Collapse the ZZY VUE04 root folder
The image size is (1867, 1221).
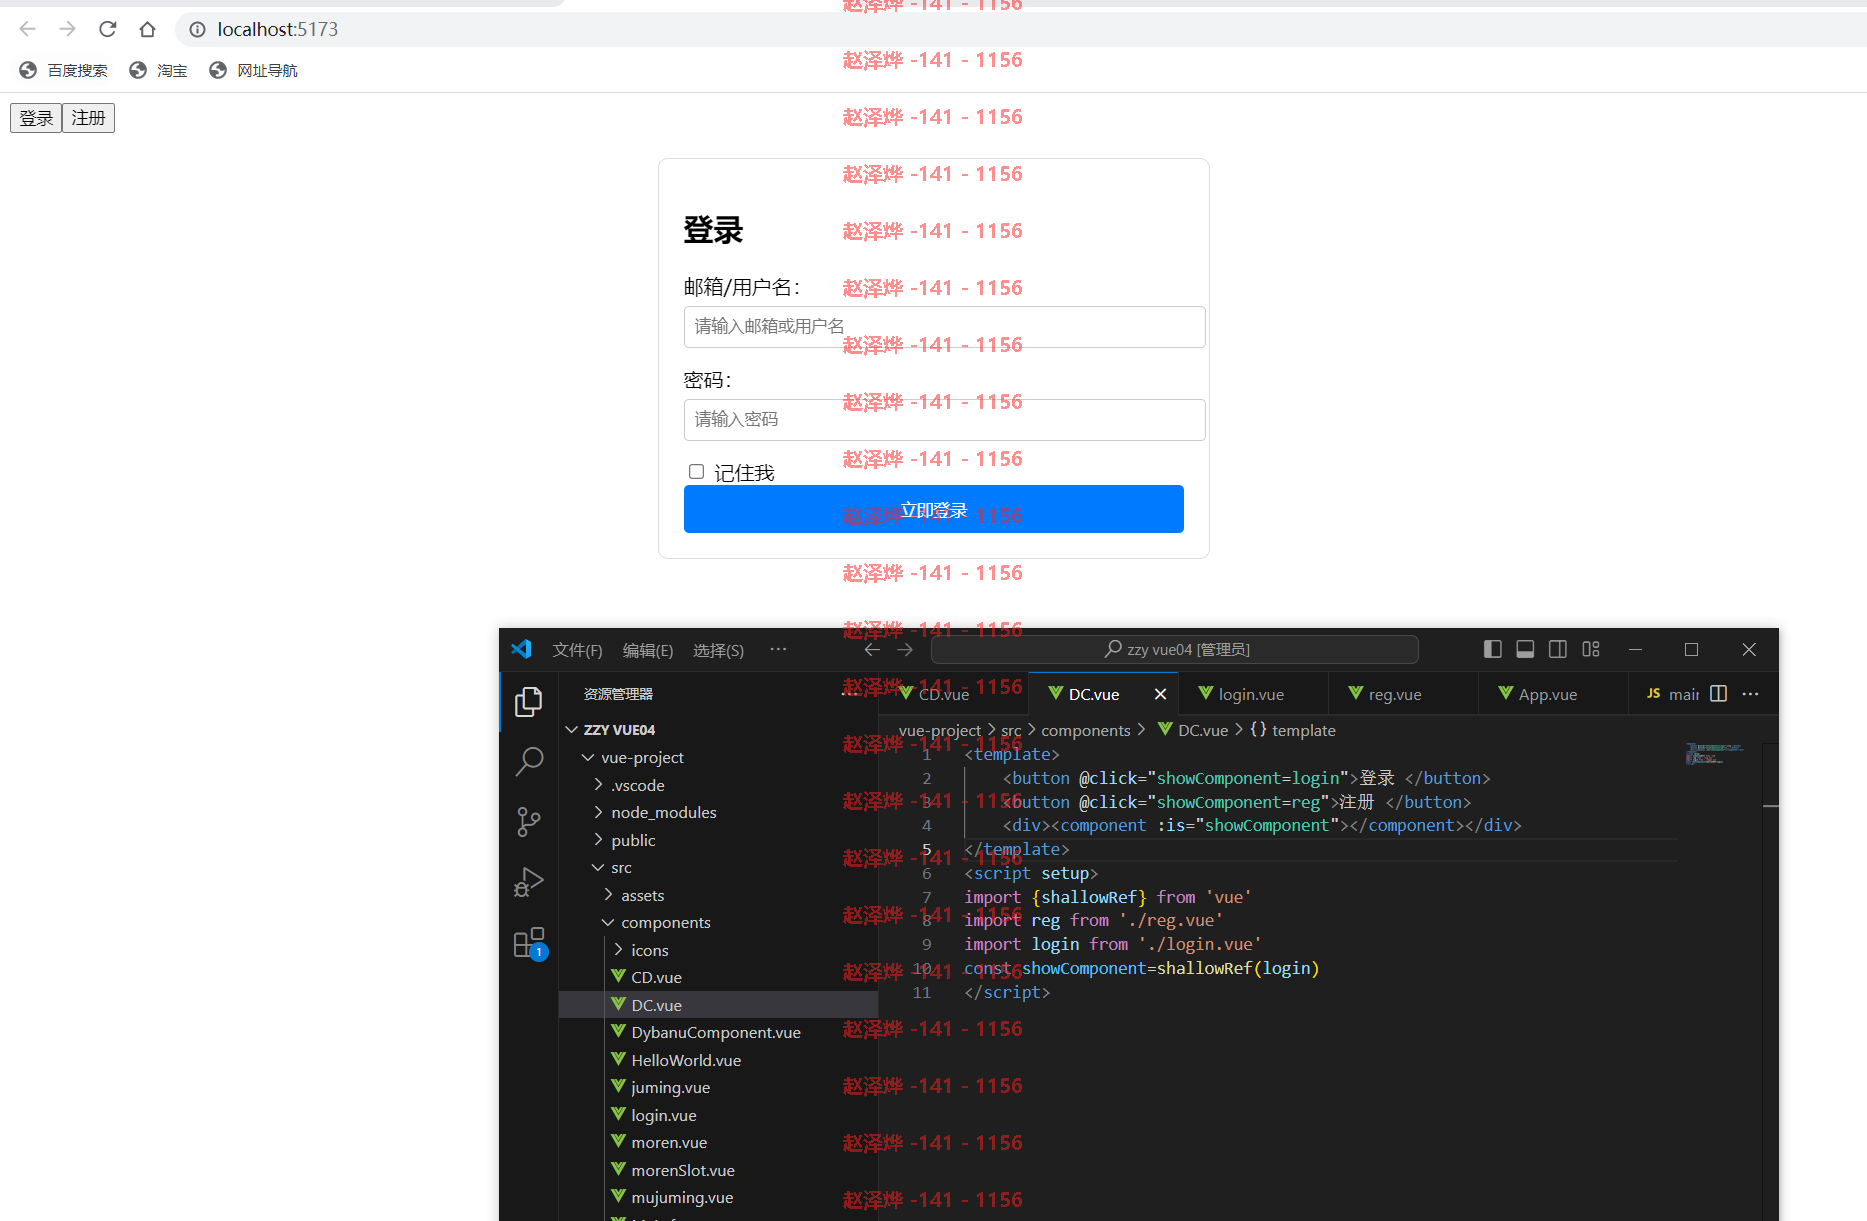tap(572, 730)
